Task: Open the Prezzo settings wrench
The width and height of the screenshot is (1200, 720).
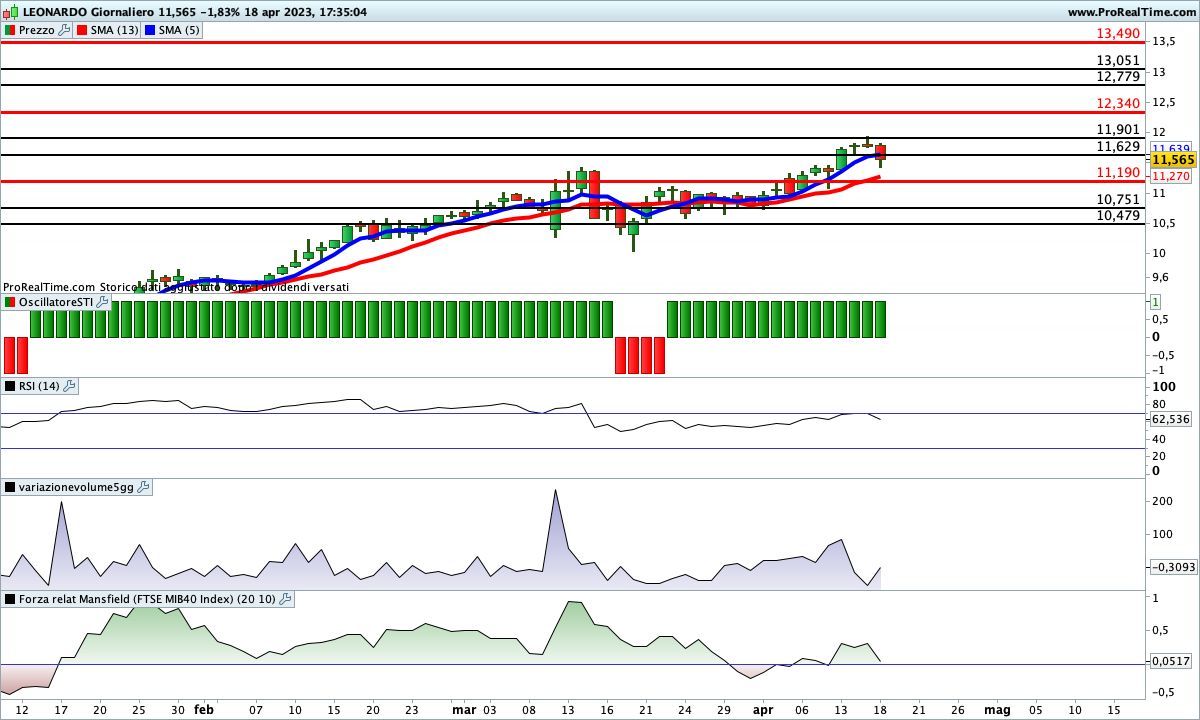Action: point(65,30)
